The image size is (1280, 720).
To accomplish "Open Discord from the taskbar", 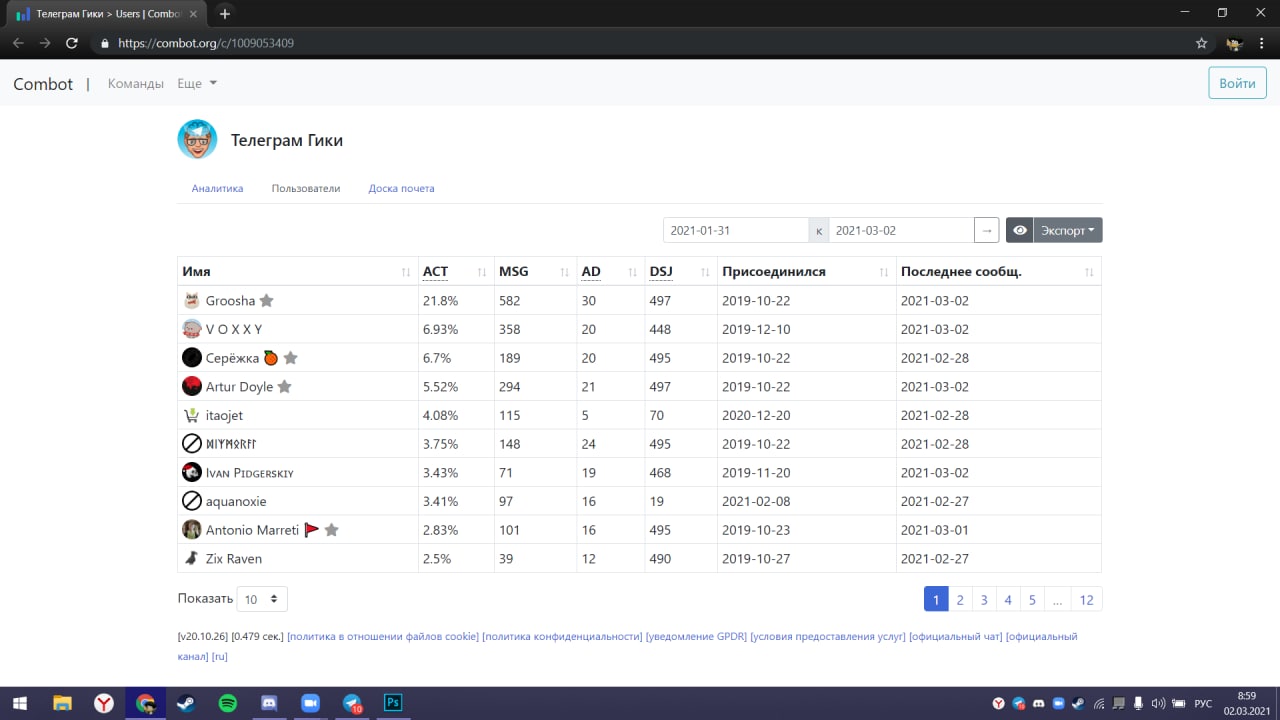I will pyautogui.click(x=269, y=703).
